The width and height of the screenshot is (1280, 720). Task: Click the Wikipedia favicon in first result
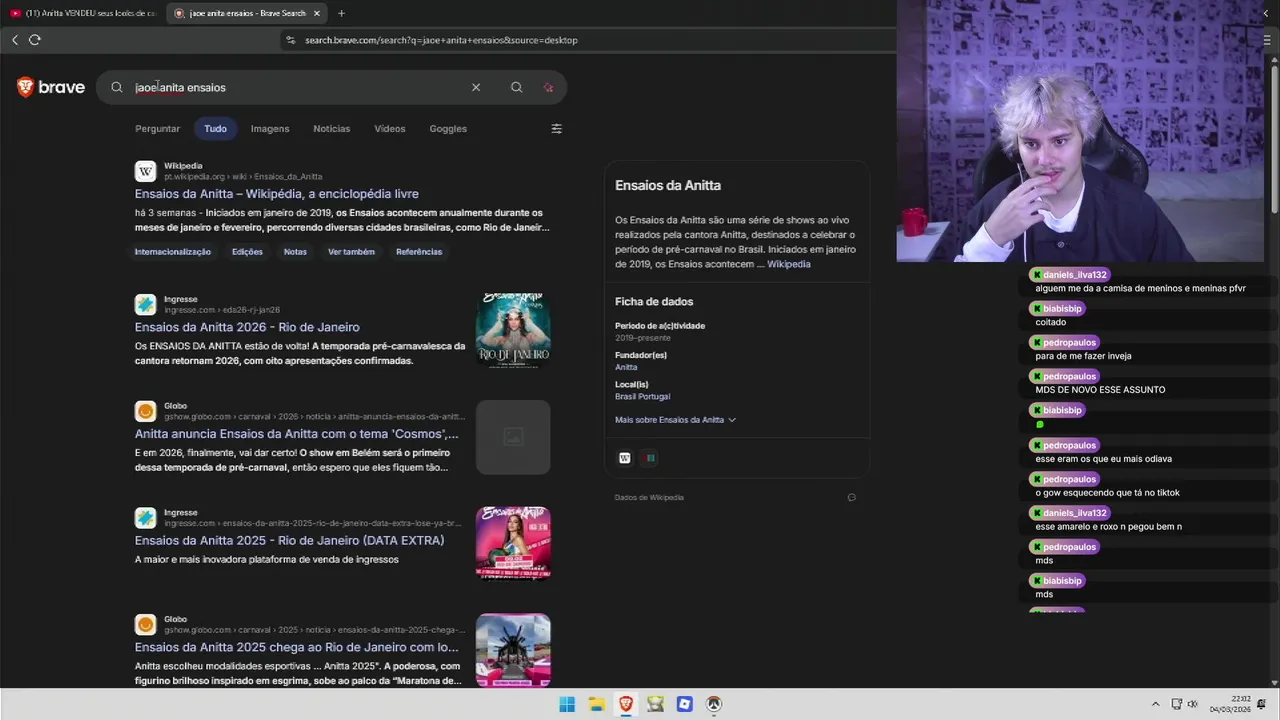click(146, 171)
